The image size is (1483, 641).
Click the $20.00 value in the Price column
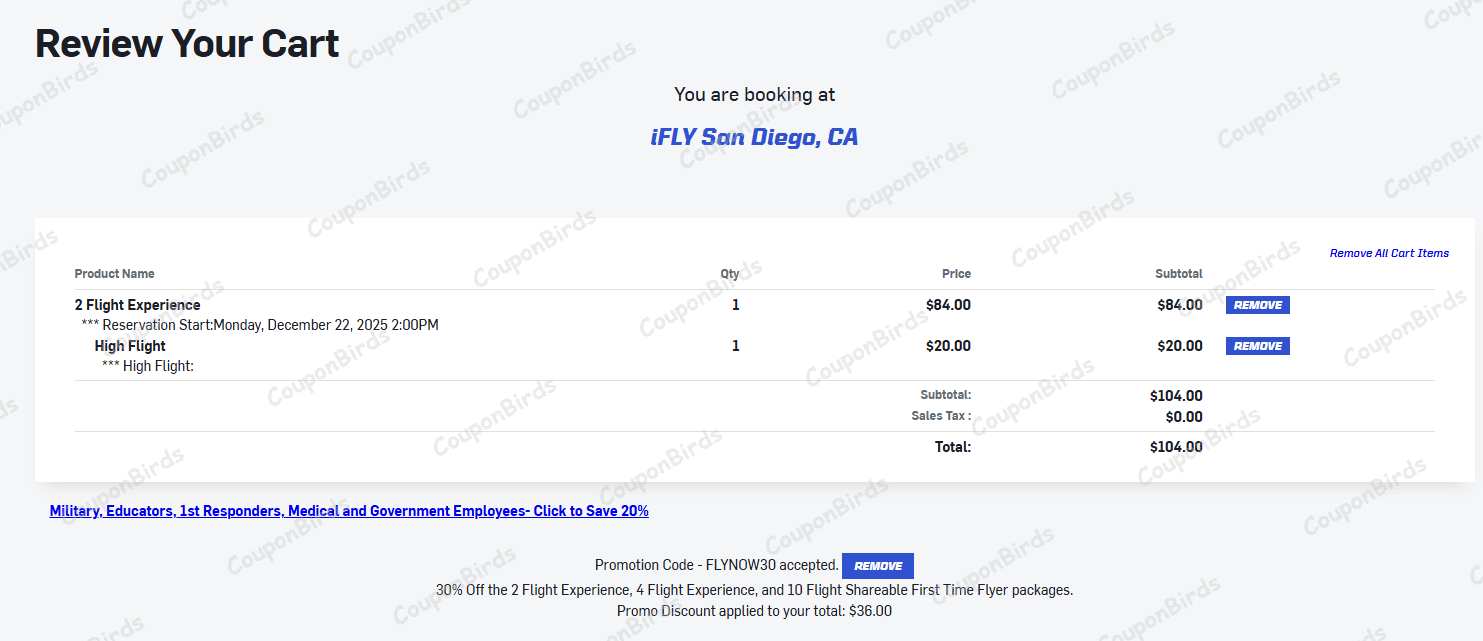coord(948,346)
